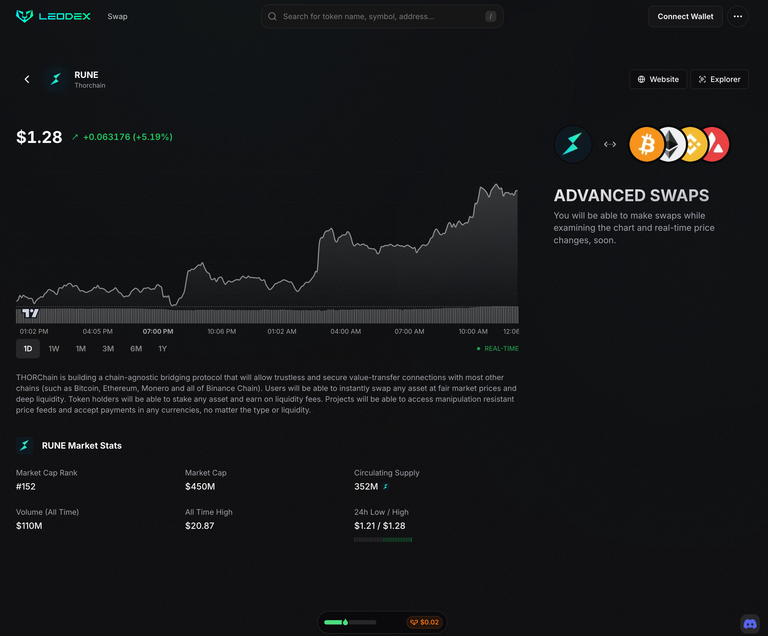Click the +0.063176 (+5.19%) change
Image resolution: width=768 pixels, height=636 pixels.
(x=128, y=137)
